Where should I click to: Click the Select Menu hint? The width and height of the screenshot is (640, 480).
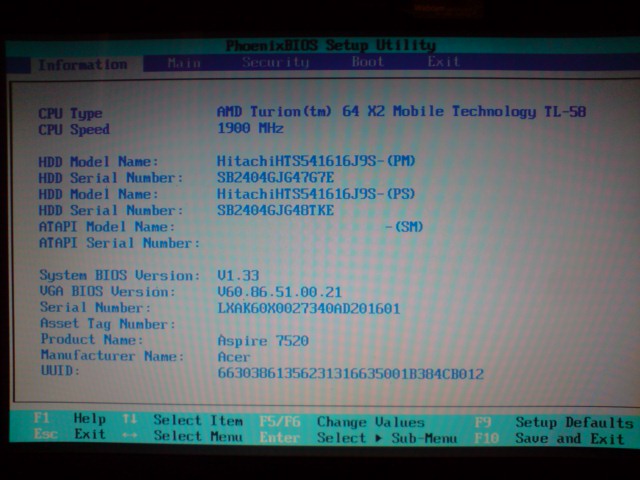coord(182,436)
